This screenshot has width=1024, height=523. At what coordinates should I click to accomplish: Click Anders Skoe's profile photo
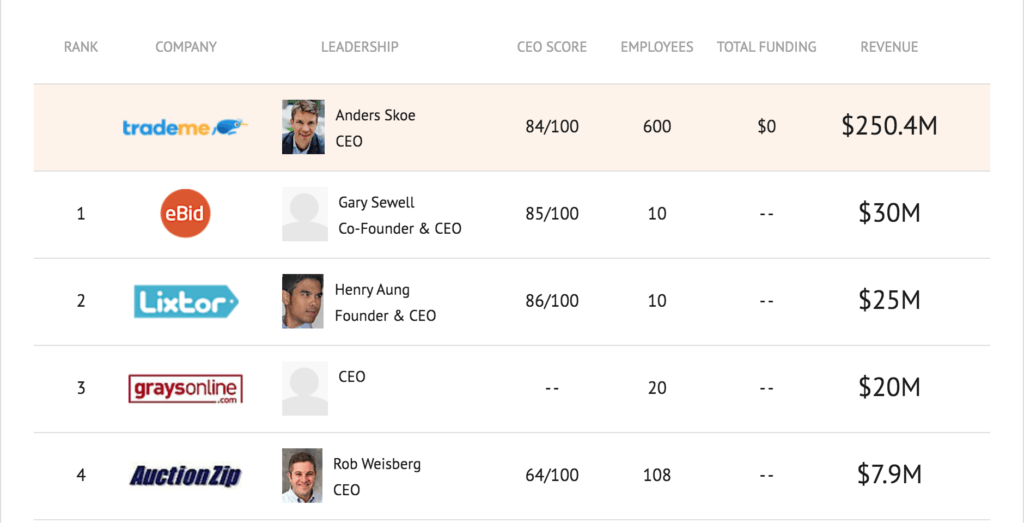click(x=303, y=127)
